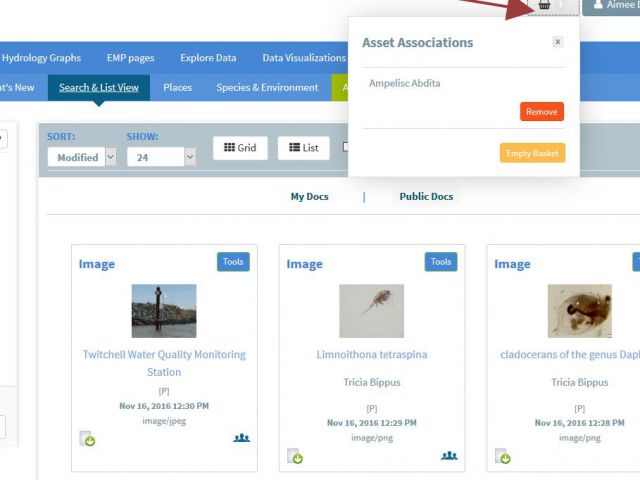
Task: Switch to Grid view
Action: coord(240,148)
